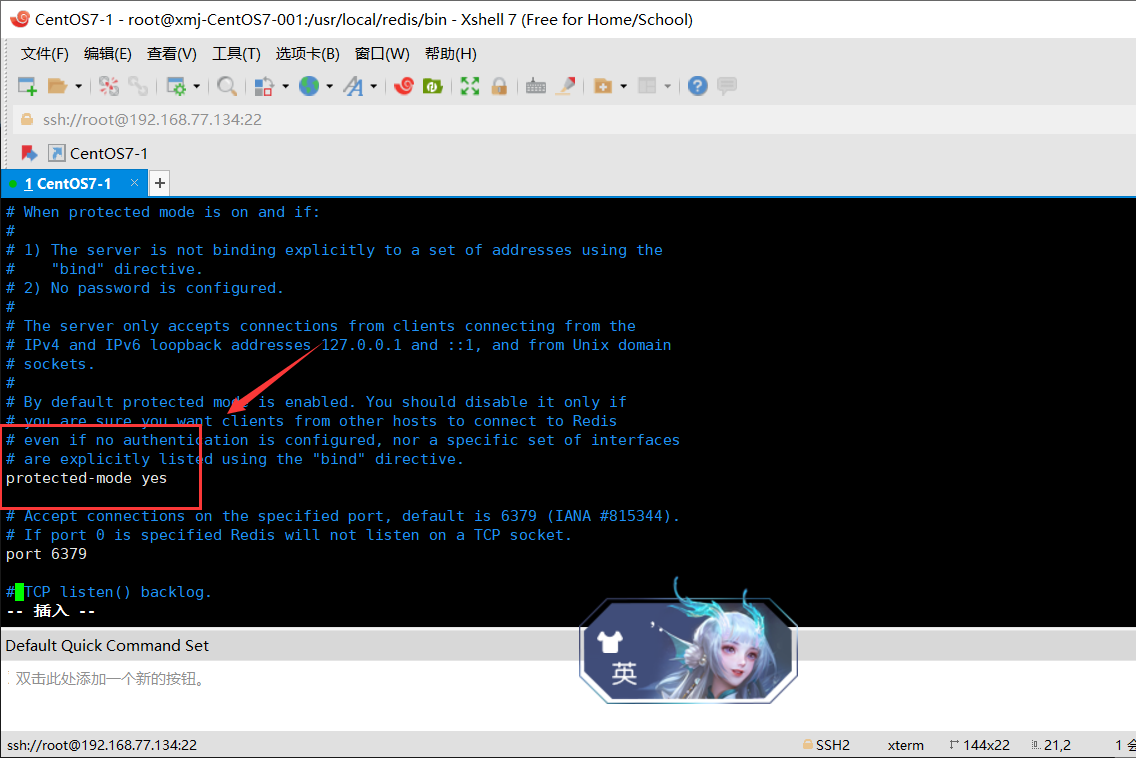The height and width of the screenshot is (758, 1136).
Task: Click the Lock screen padlock icon
Action: click(499, 86)
